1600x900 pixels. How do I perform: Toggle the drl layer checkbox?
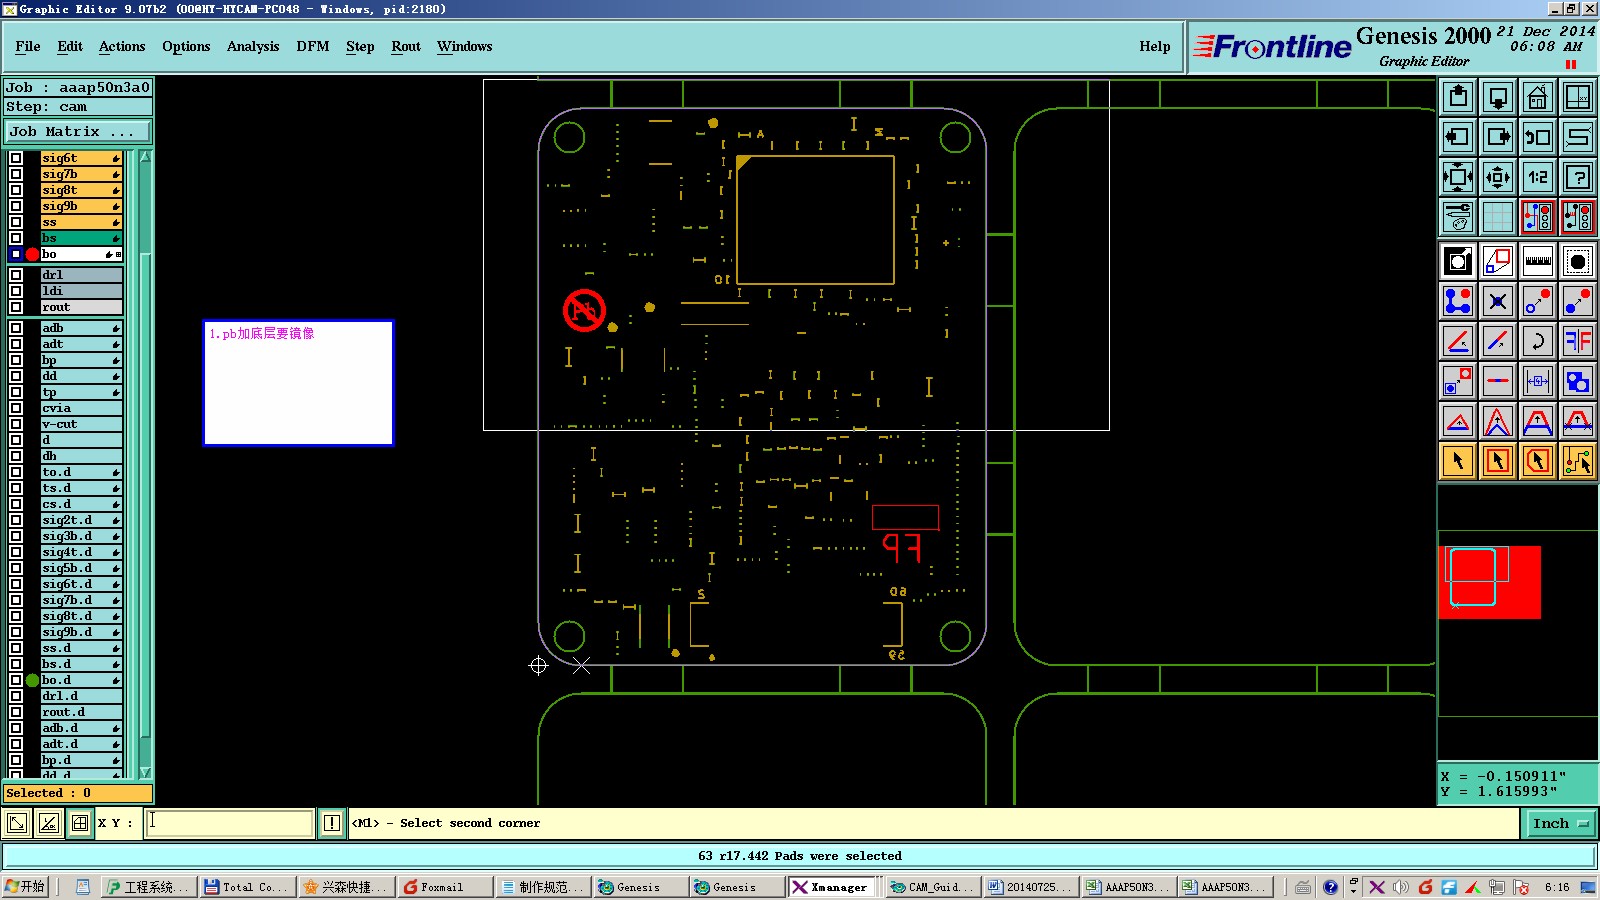click(16, 275)
